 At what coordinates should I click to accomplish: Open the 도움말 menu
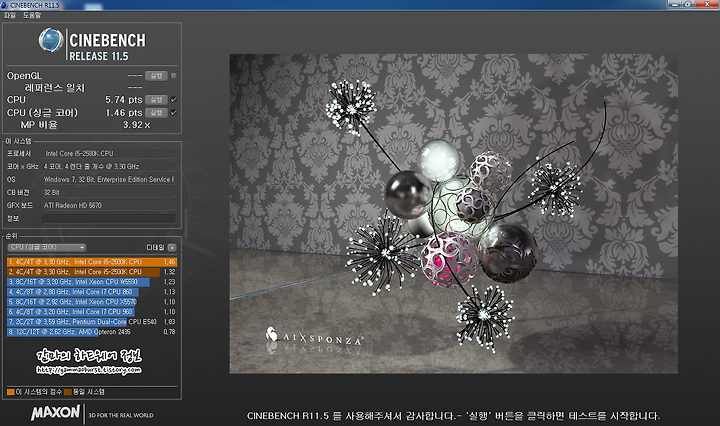(32, 15)
